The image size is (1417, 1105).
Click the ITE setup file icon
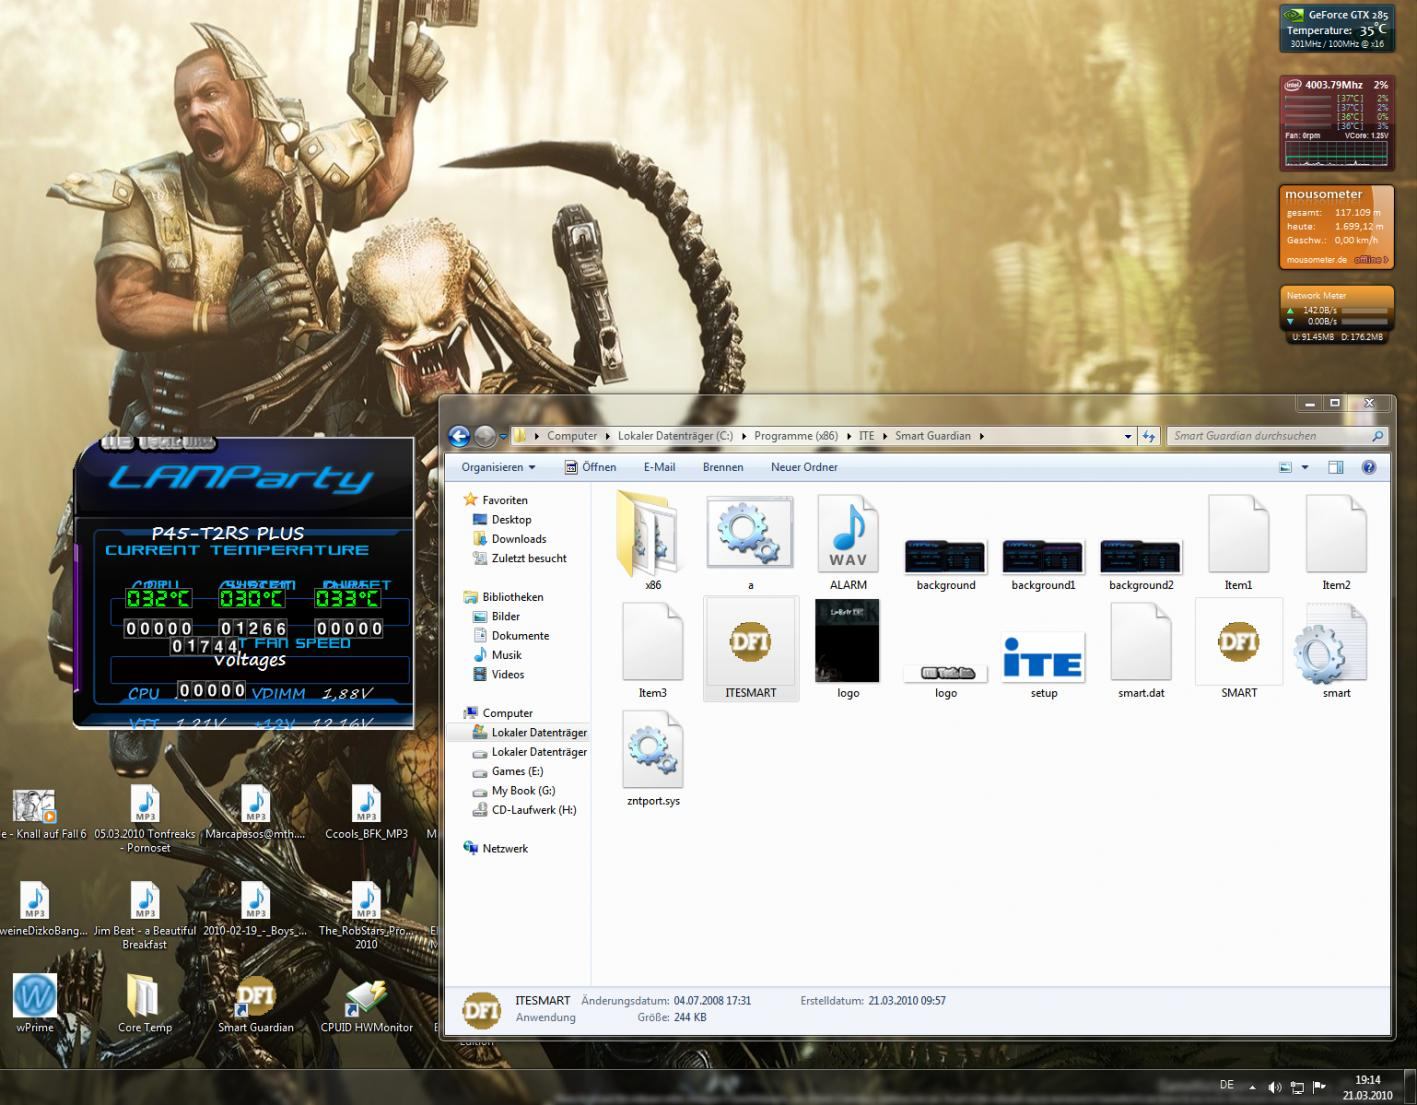click(x=1043, y=657)
